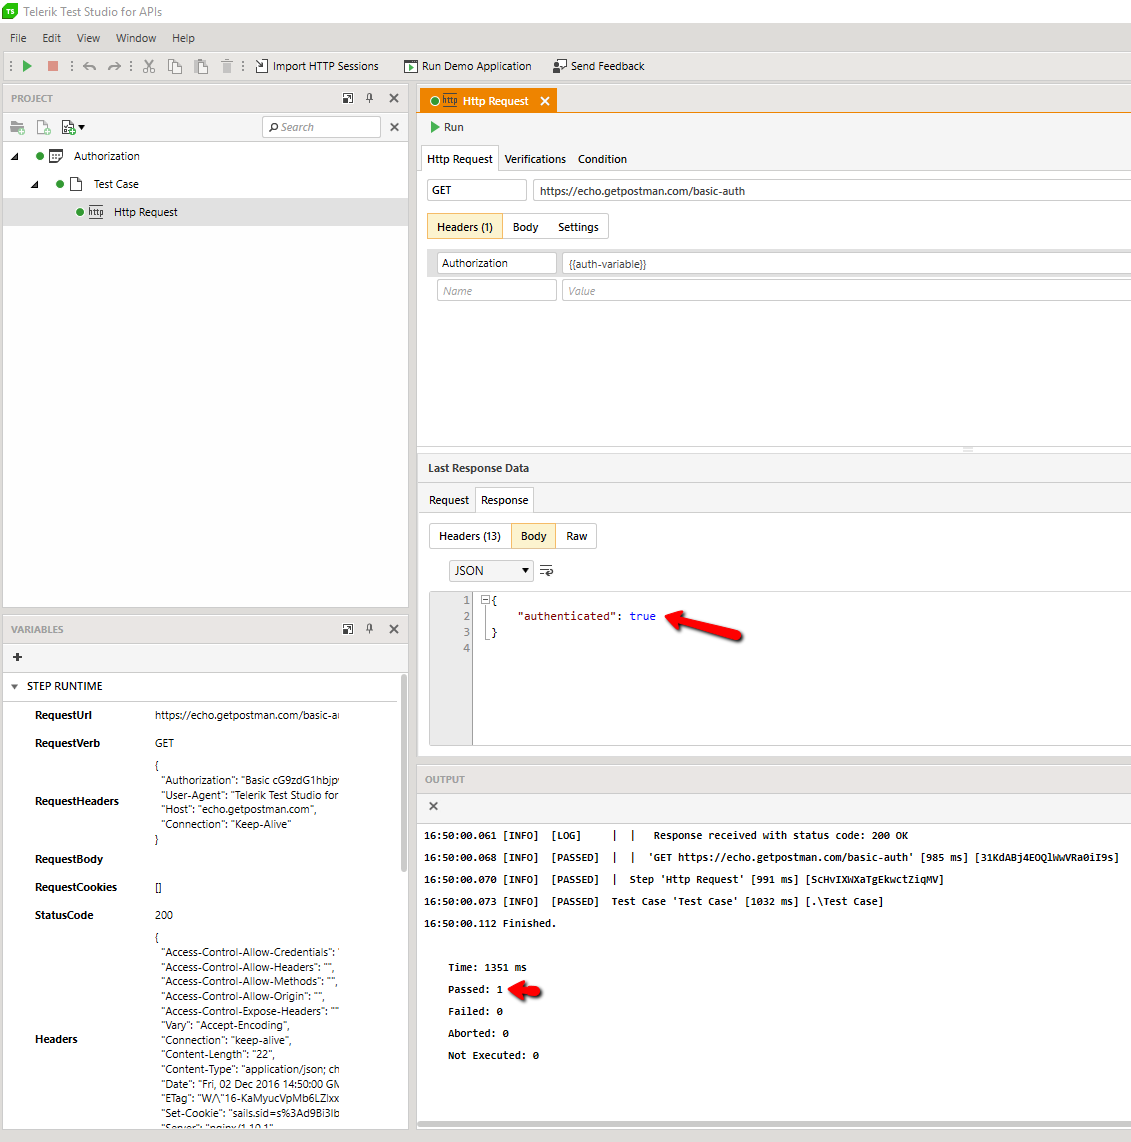This screenshot has height=1142, width=1131.
Task: Close the Http Request document tab
Action: point(545,101)
